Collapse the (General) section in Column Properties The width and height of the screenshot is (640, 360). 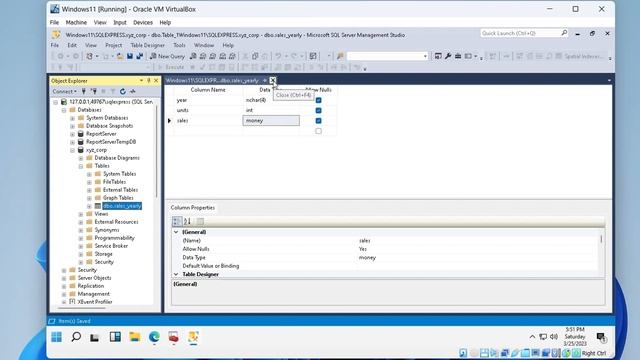[176, 232]
